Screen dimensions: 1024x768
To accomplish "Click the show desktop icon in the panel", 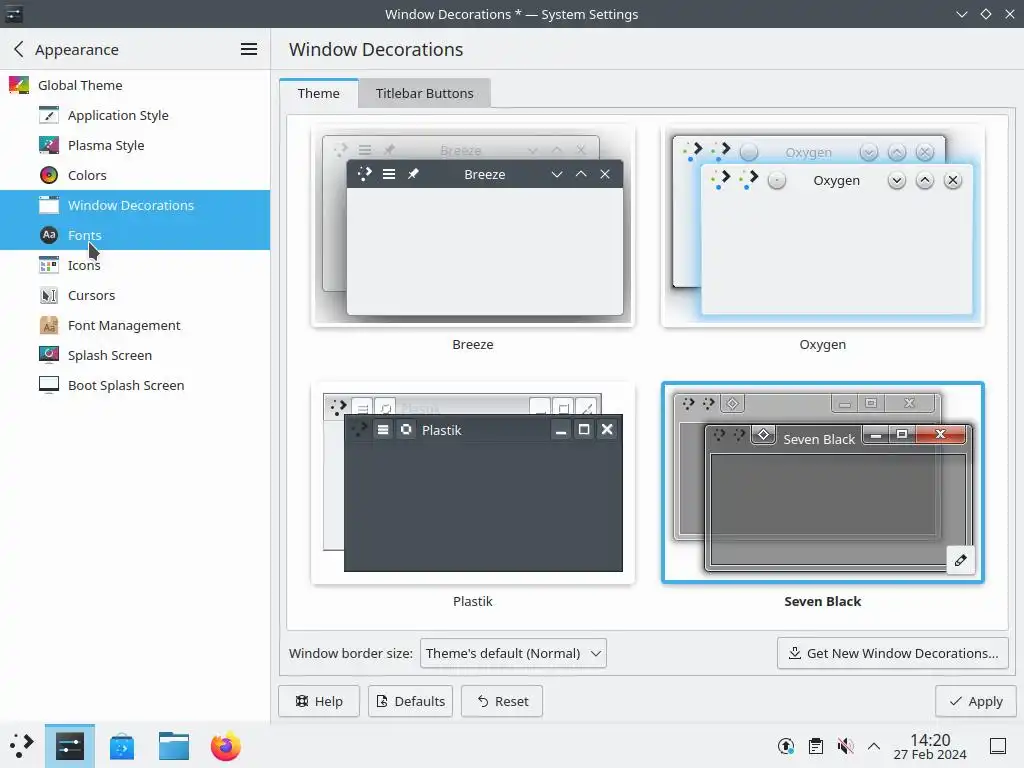I will (x=998, y=746).
